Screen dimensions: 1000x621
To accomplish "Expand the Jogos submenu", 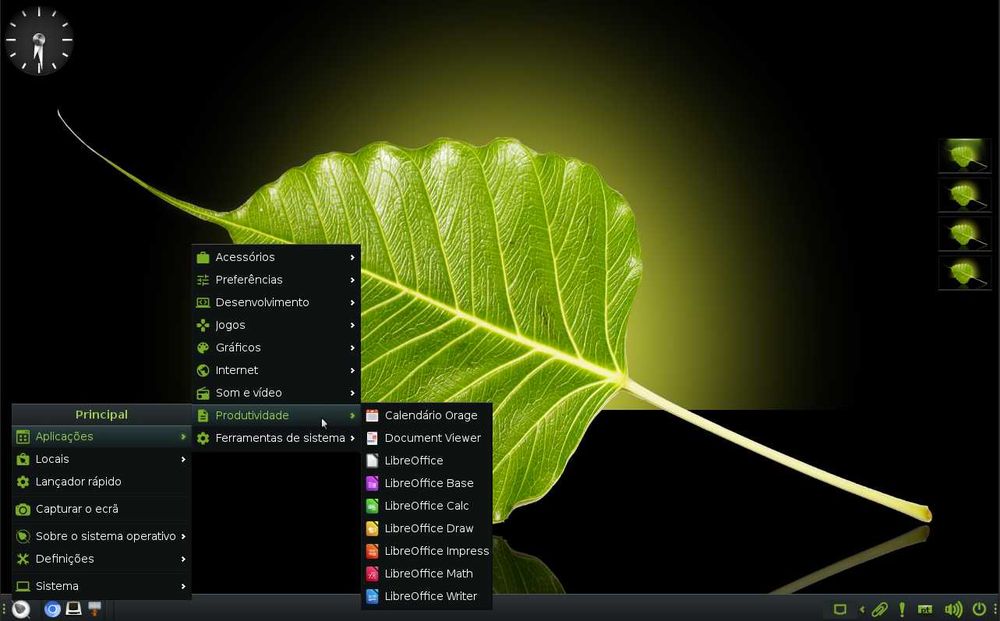I will [x=276, y=325].
